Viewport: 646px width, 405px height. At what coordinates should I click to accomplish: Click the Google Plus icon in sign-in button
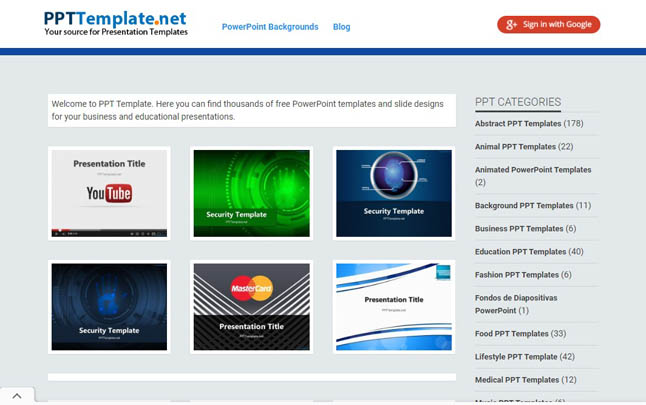[511, 25]
